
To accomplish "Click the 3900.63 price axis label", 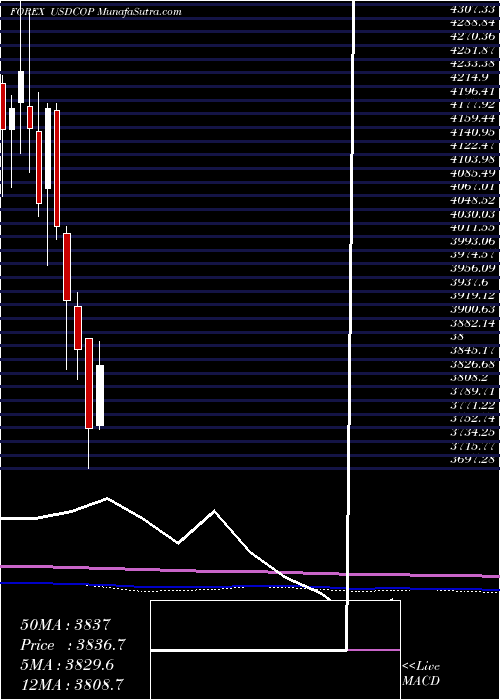I will pos(472,309).
